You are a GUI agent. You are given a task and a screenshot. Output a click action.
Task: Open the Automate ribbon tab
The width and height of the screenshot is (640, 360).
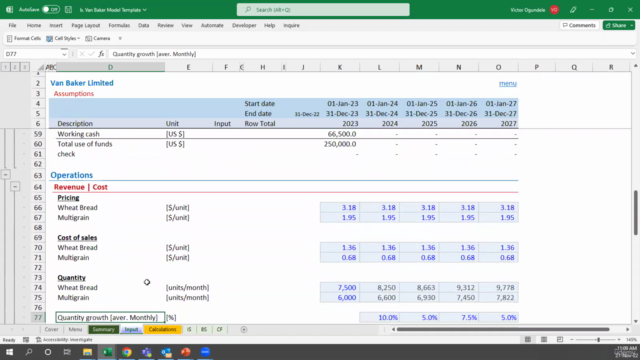point(212,25)
